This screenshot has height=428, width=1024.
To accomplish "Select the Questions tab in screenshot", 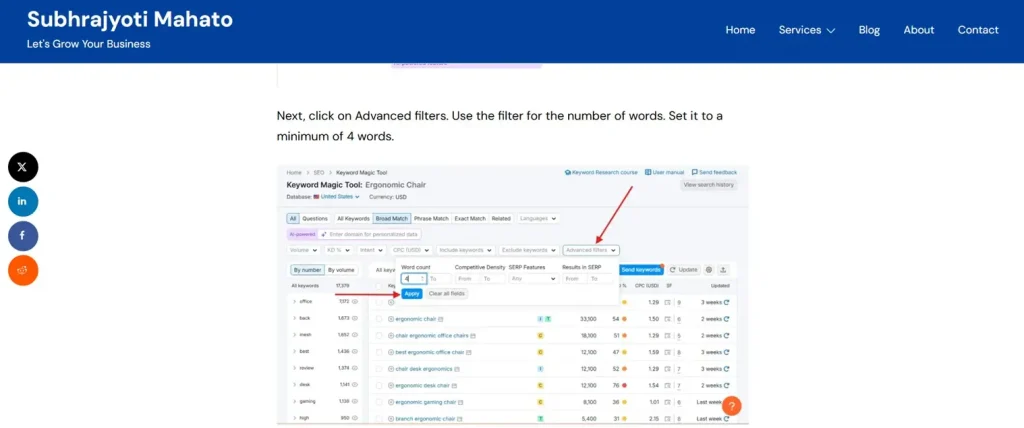I will click(x=315, y=218).
